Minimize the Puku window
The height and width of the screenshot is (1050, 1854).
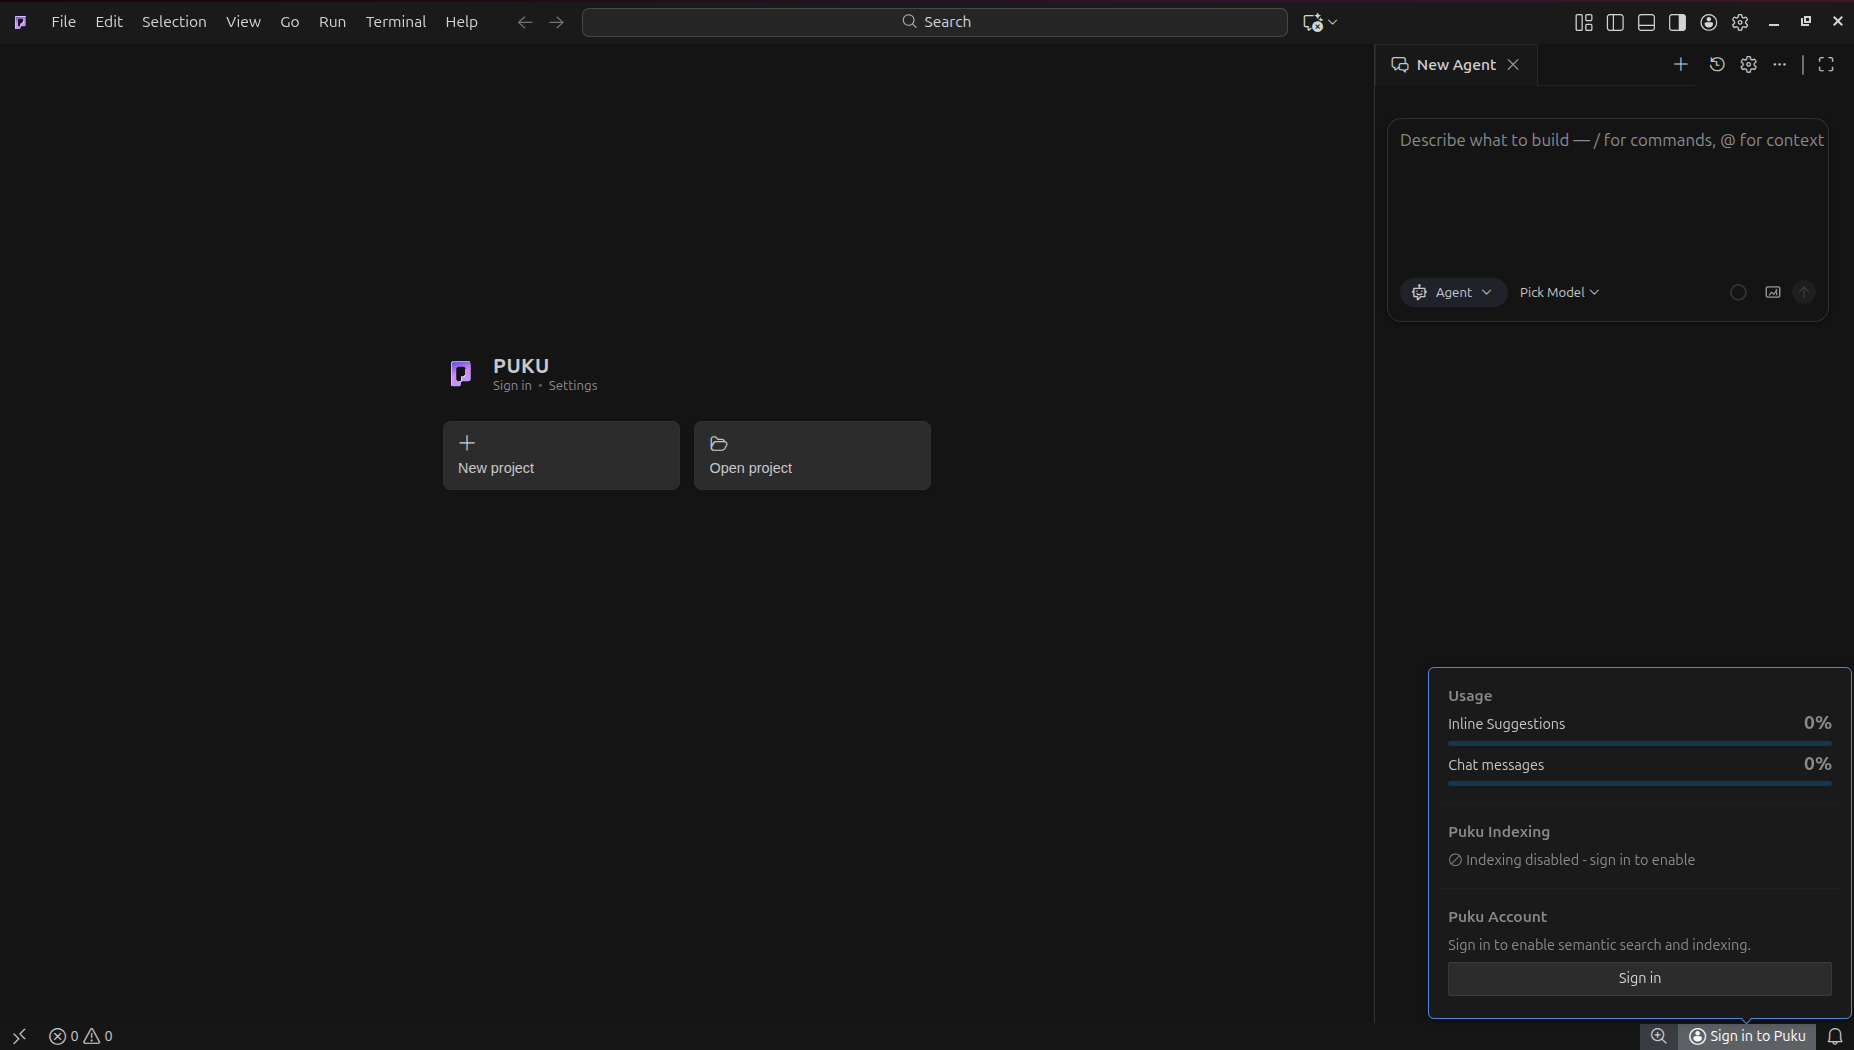pyautogui.click(x=1774, y=22)
